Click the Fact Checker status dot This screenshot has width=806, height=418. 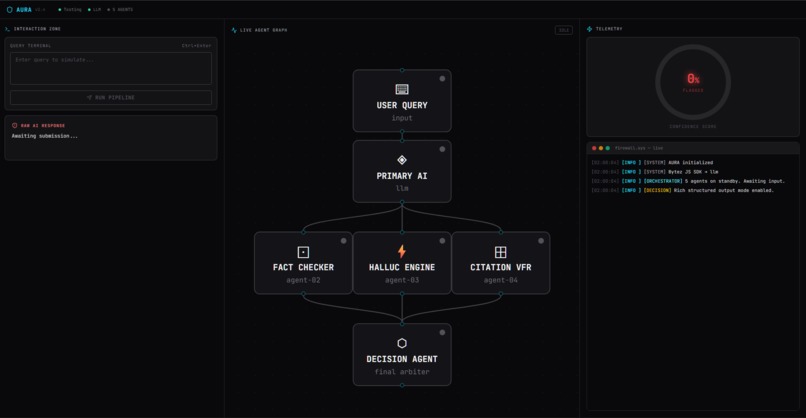(x=343, y=241)
